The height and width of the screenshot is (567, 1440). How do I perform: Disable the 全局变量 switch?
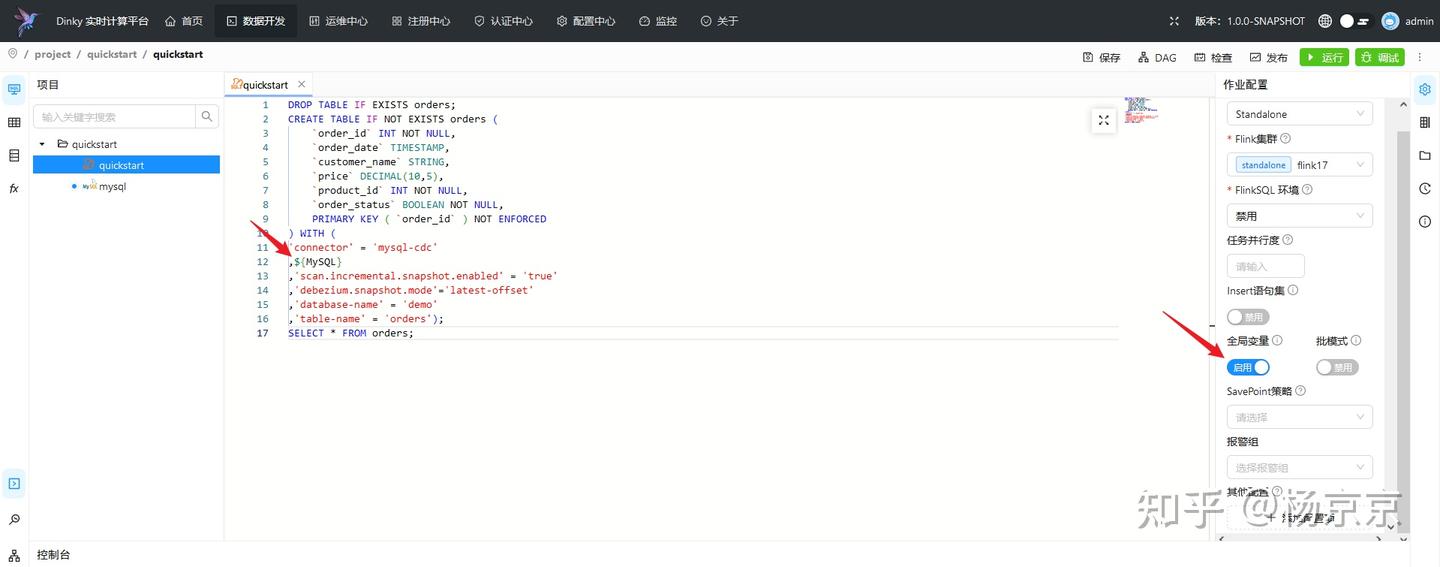[1247, 367]
